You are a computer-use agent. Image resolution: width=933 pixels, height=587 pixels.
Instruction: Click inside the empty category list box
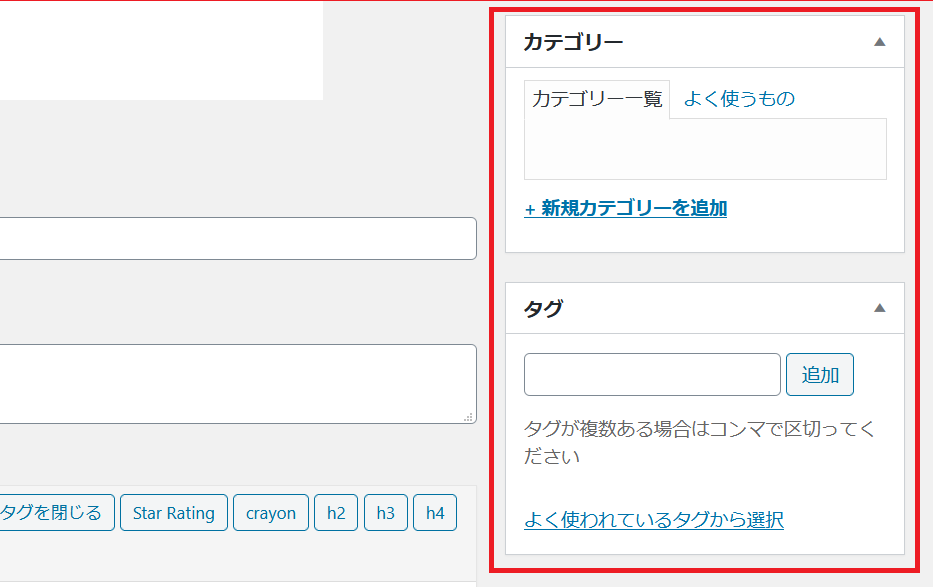tap(705, 149)
